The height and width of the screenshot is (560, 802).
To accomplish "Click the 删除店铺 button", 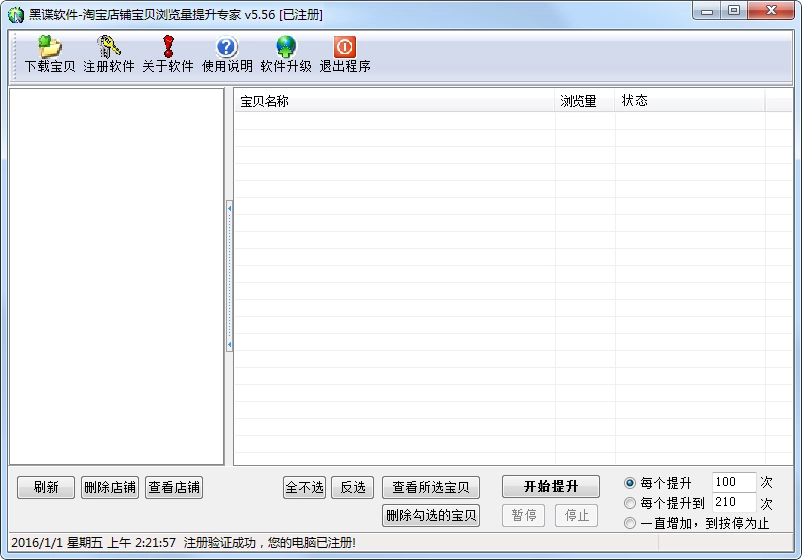I will [x=110, y=487].
